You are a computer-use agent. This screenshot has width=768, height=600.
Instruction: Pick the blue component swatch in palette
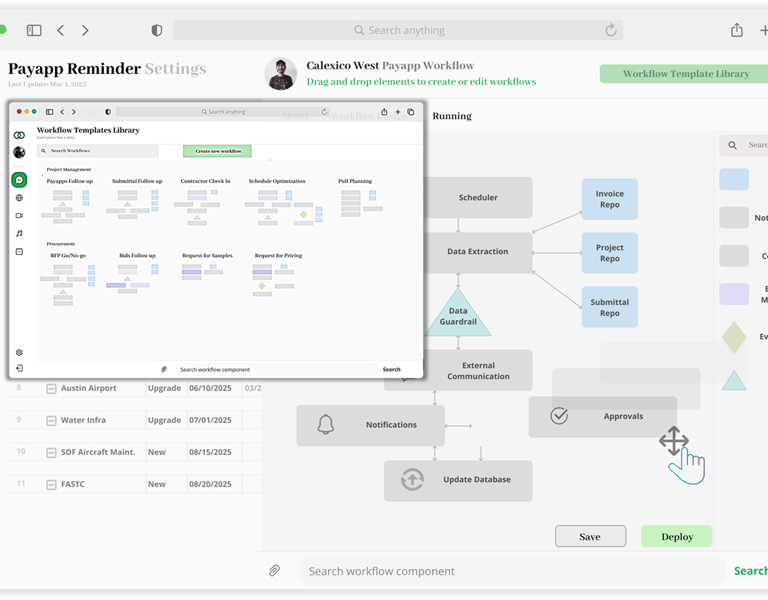coord(734,179)
